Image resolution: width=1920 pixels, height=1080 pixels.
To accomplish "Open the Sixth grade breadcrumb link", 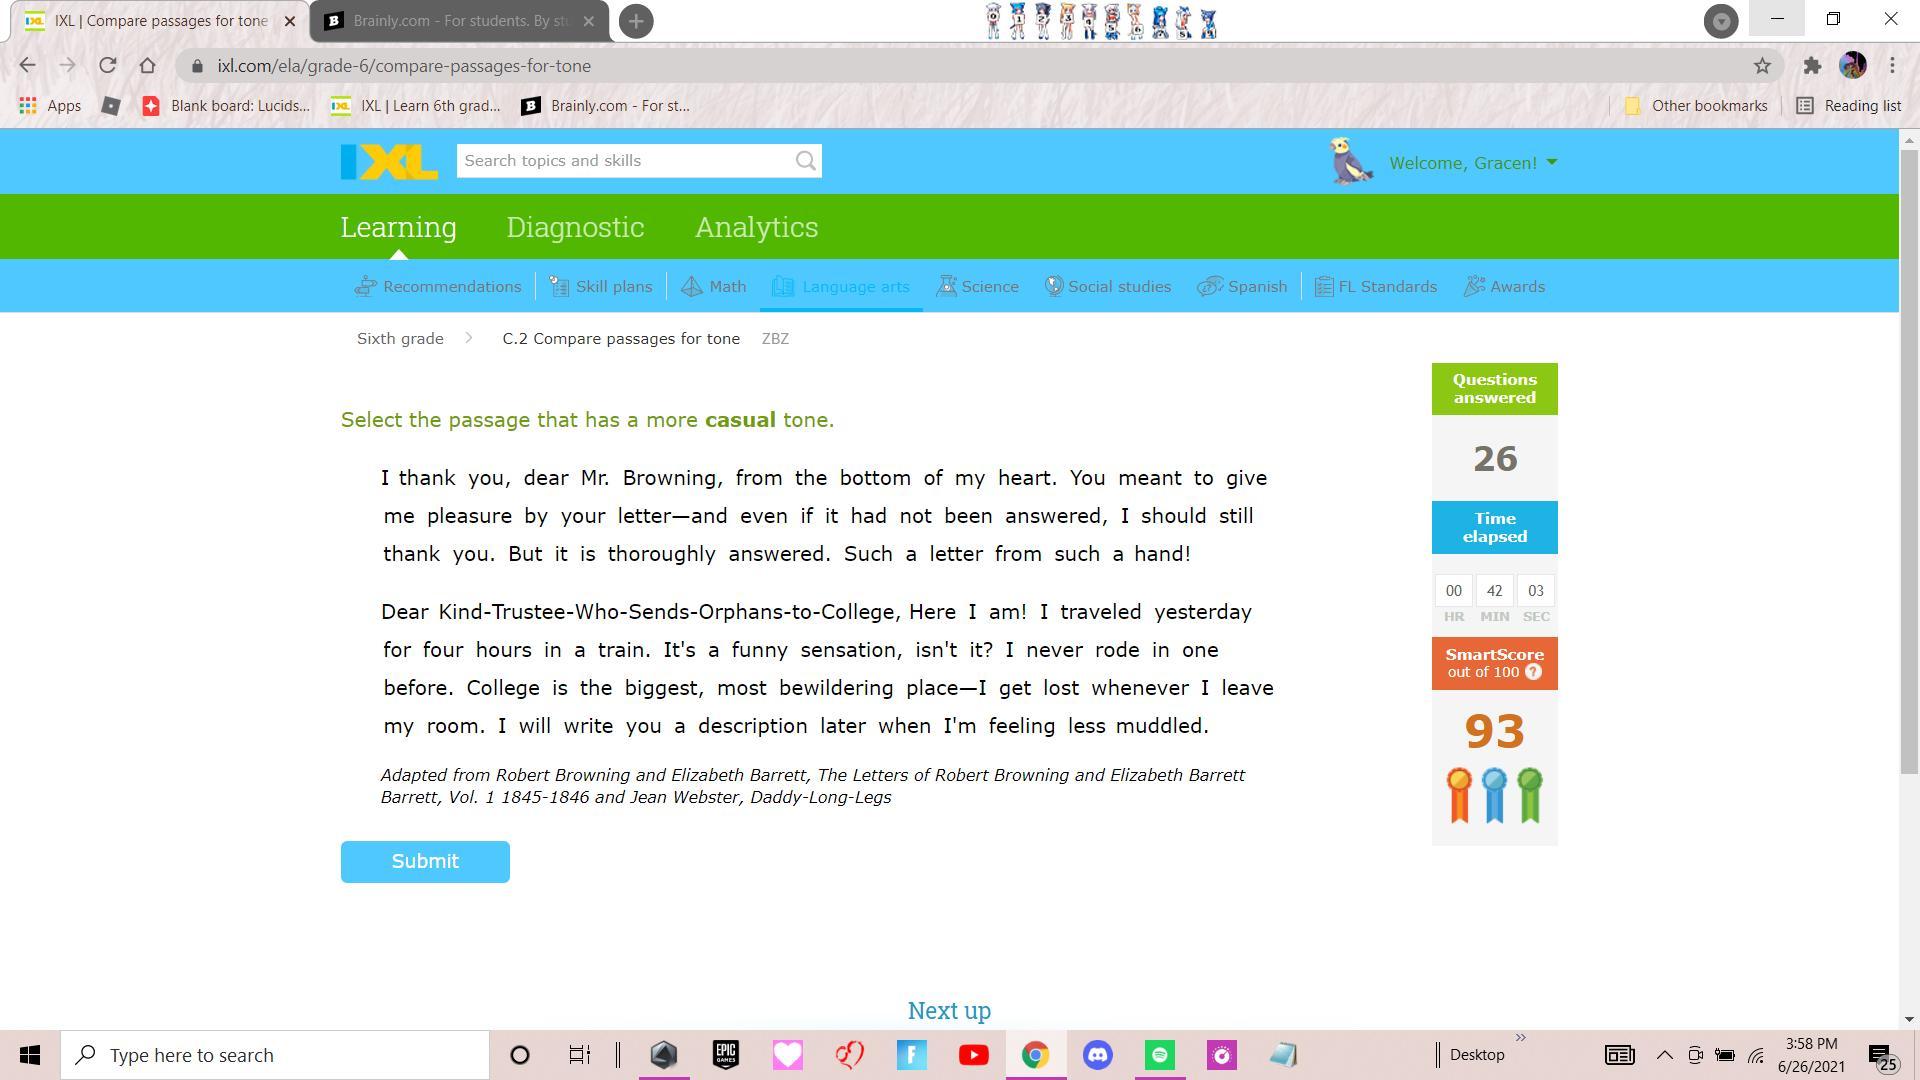I will tap(400, 339).
